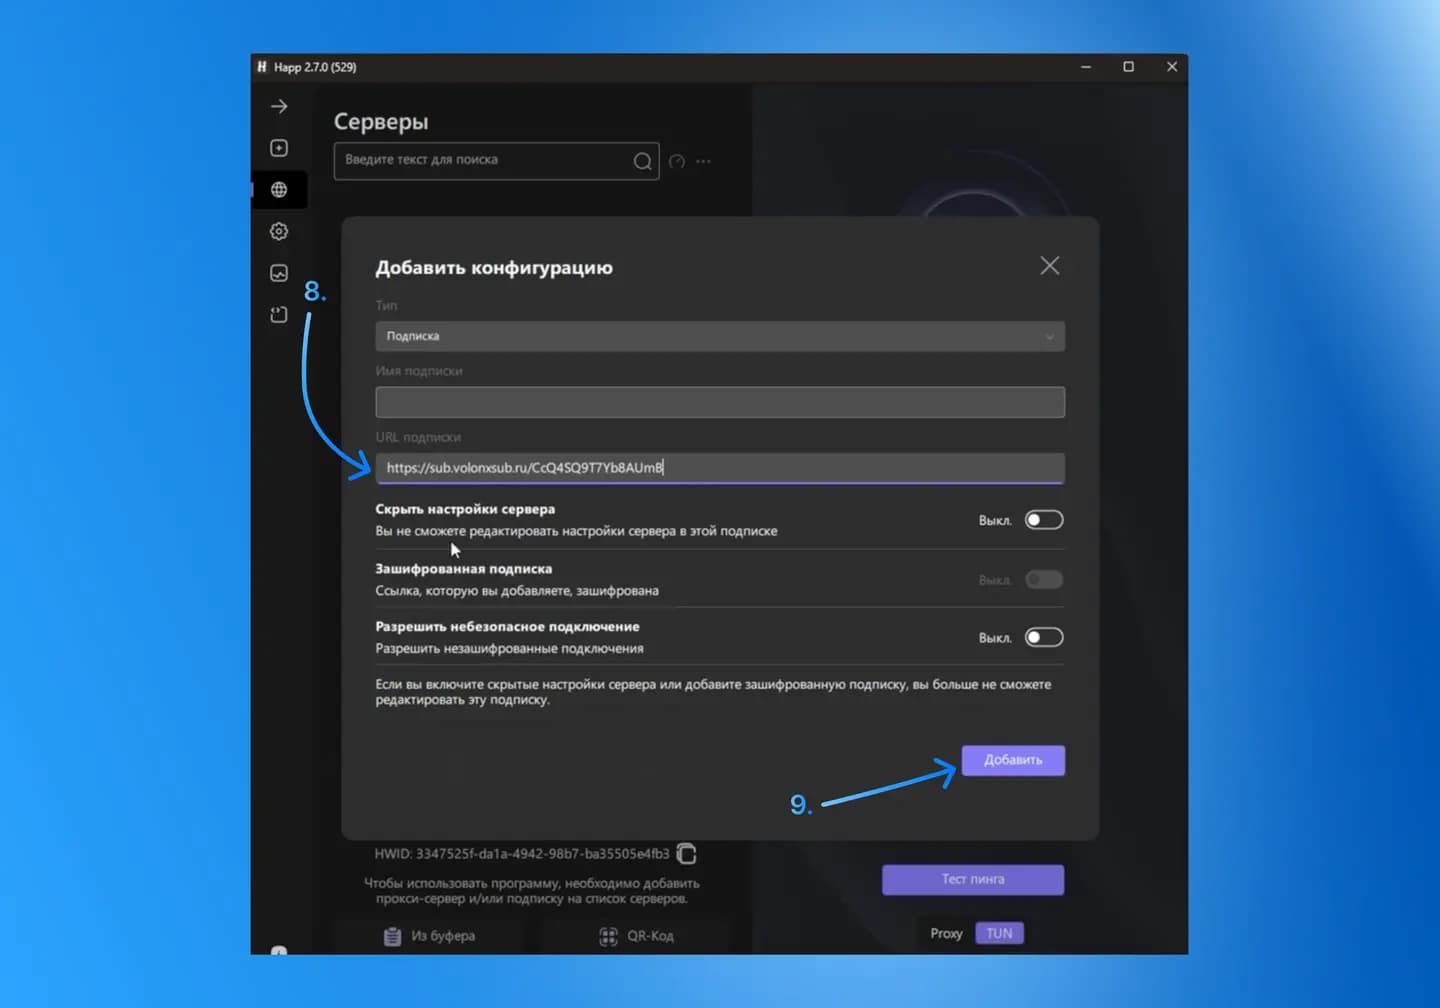The image size is (1440, 1008).
Task: Toggle Скрыть настройки сервера switch
Action: pos(1044,520)
